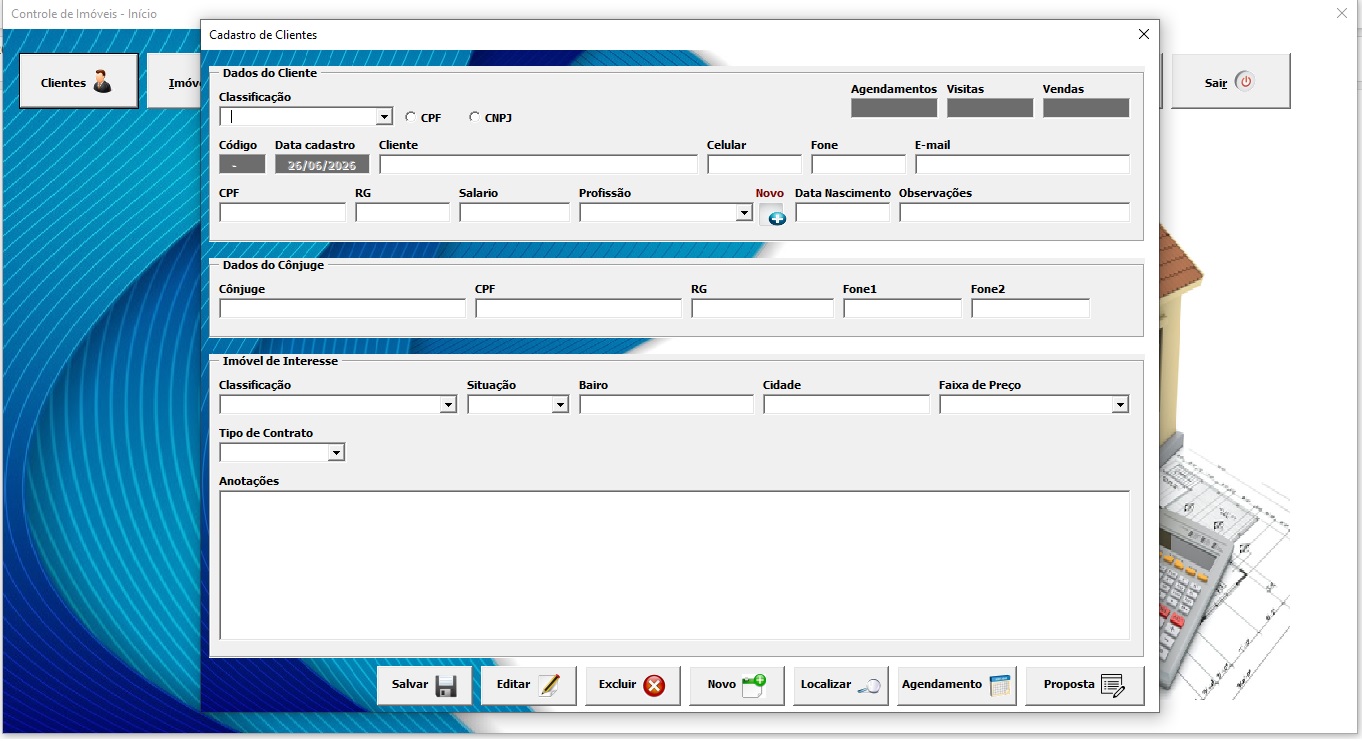The width and height of the screenshot is (1362, 741).
Task: Focus the Salario input field
Action: 514,212
